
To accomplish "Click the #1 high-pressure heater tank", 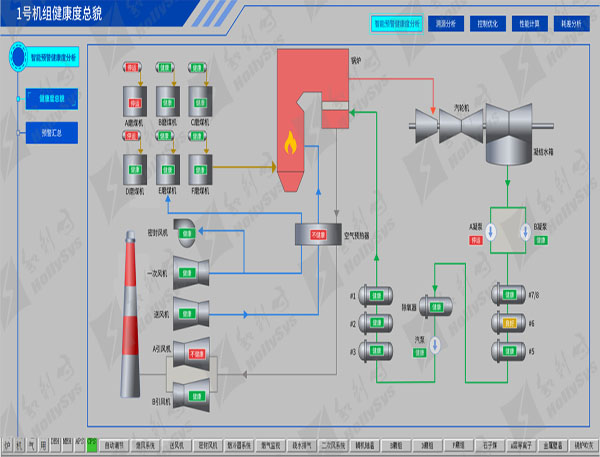I will tap(376, 295).
